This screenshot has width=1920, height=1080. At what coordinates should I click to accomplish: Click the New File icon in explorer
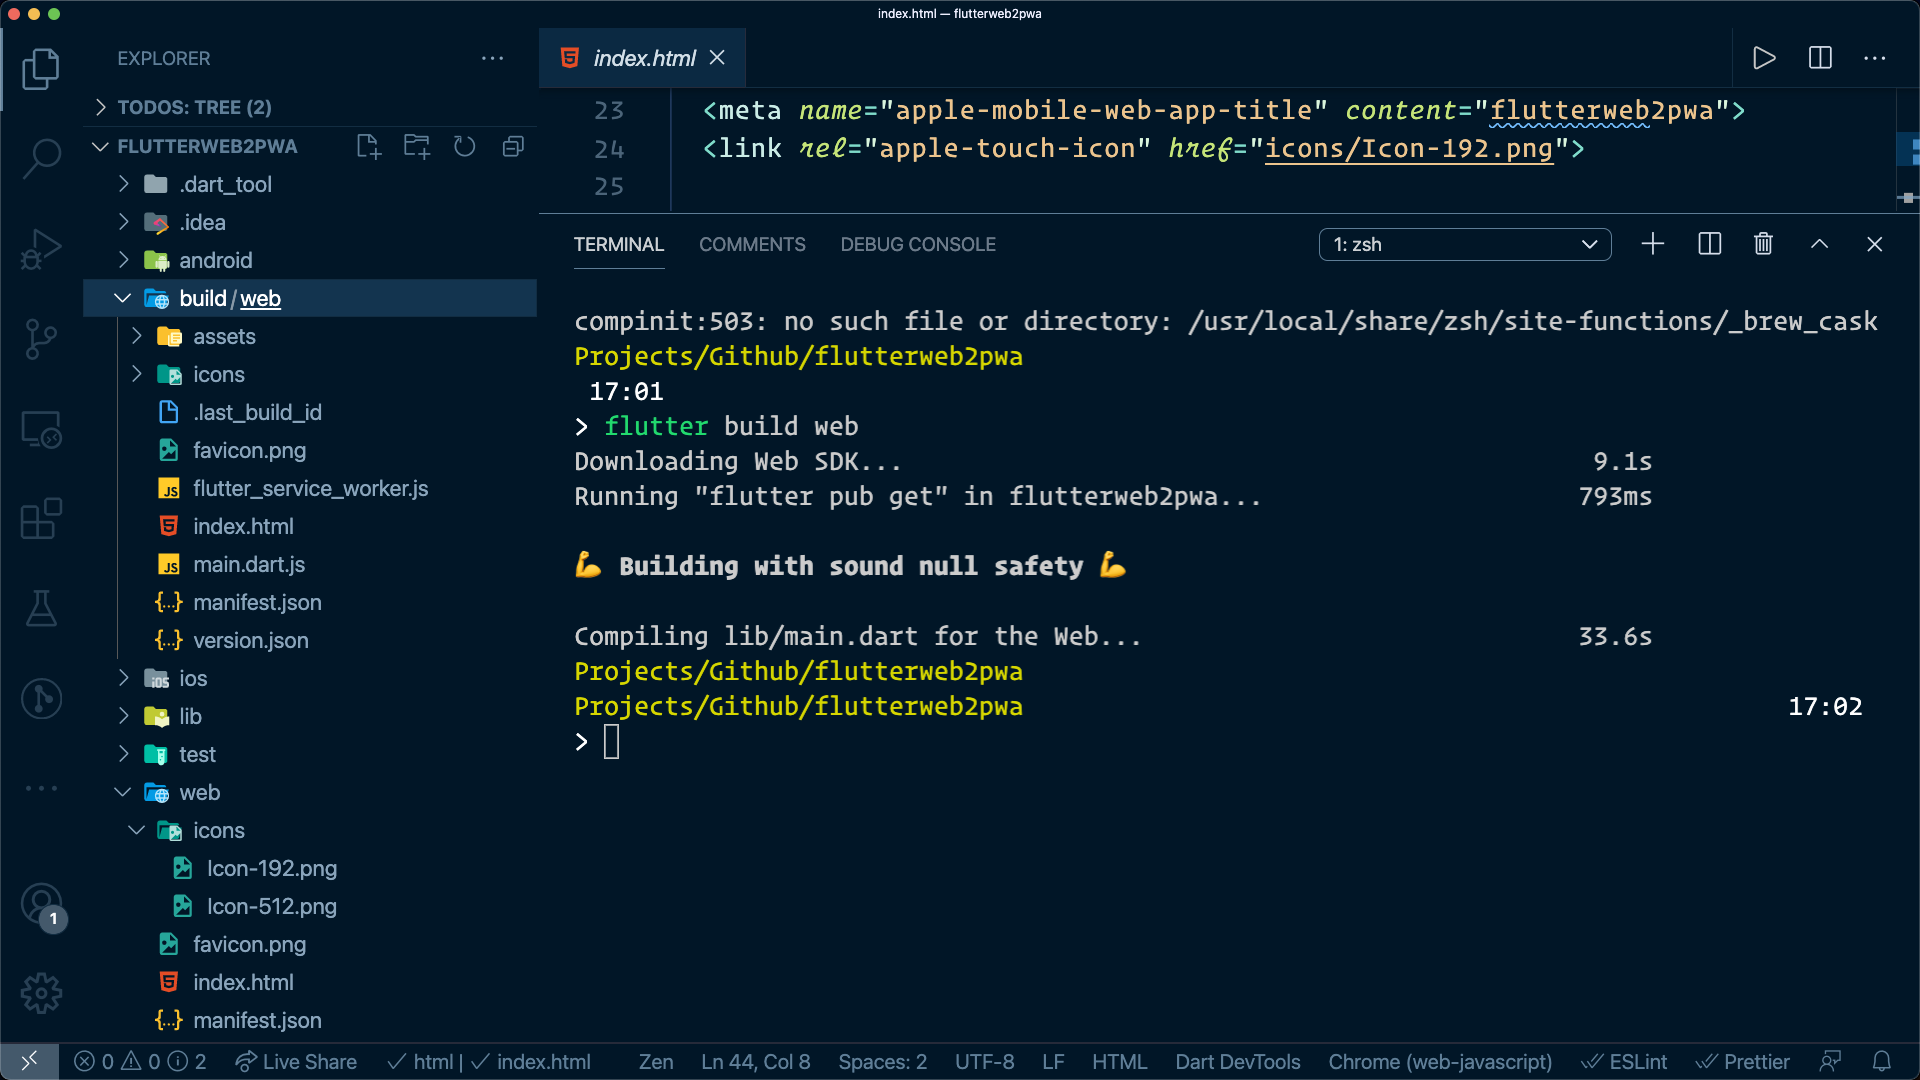(368, 147)
